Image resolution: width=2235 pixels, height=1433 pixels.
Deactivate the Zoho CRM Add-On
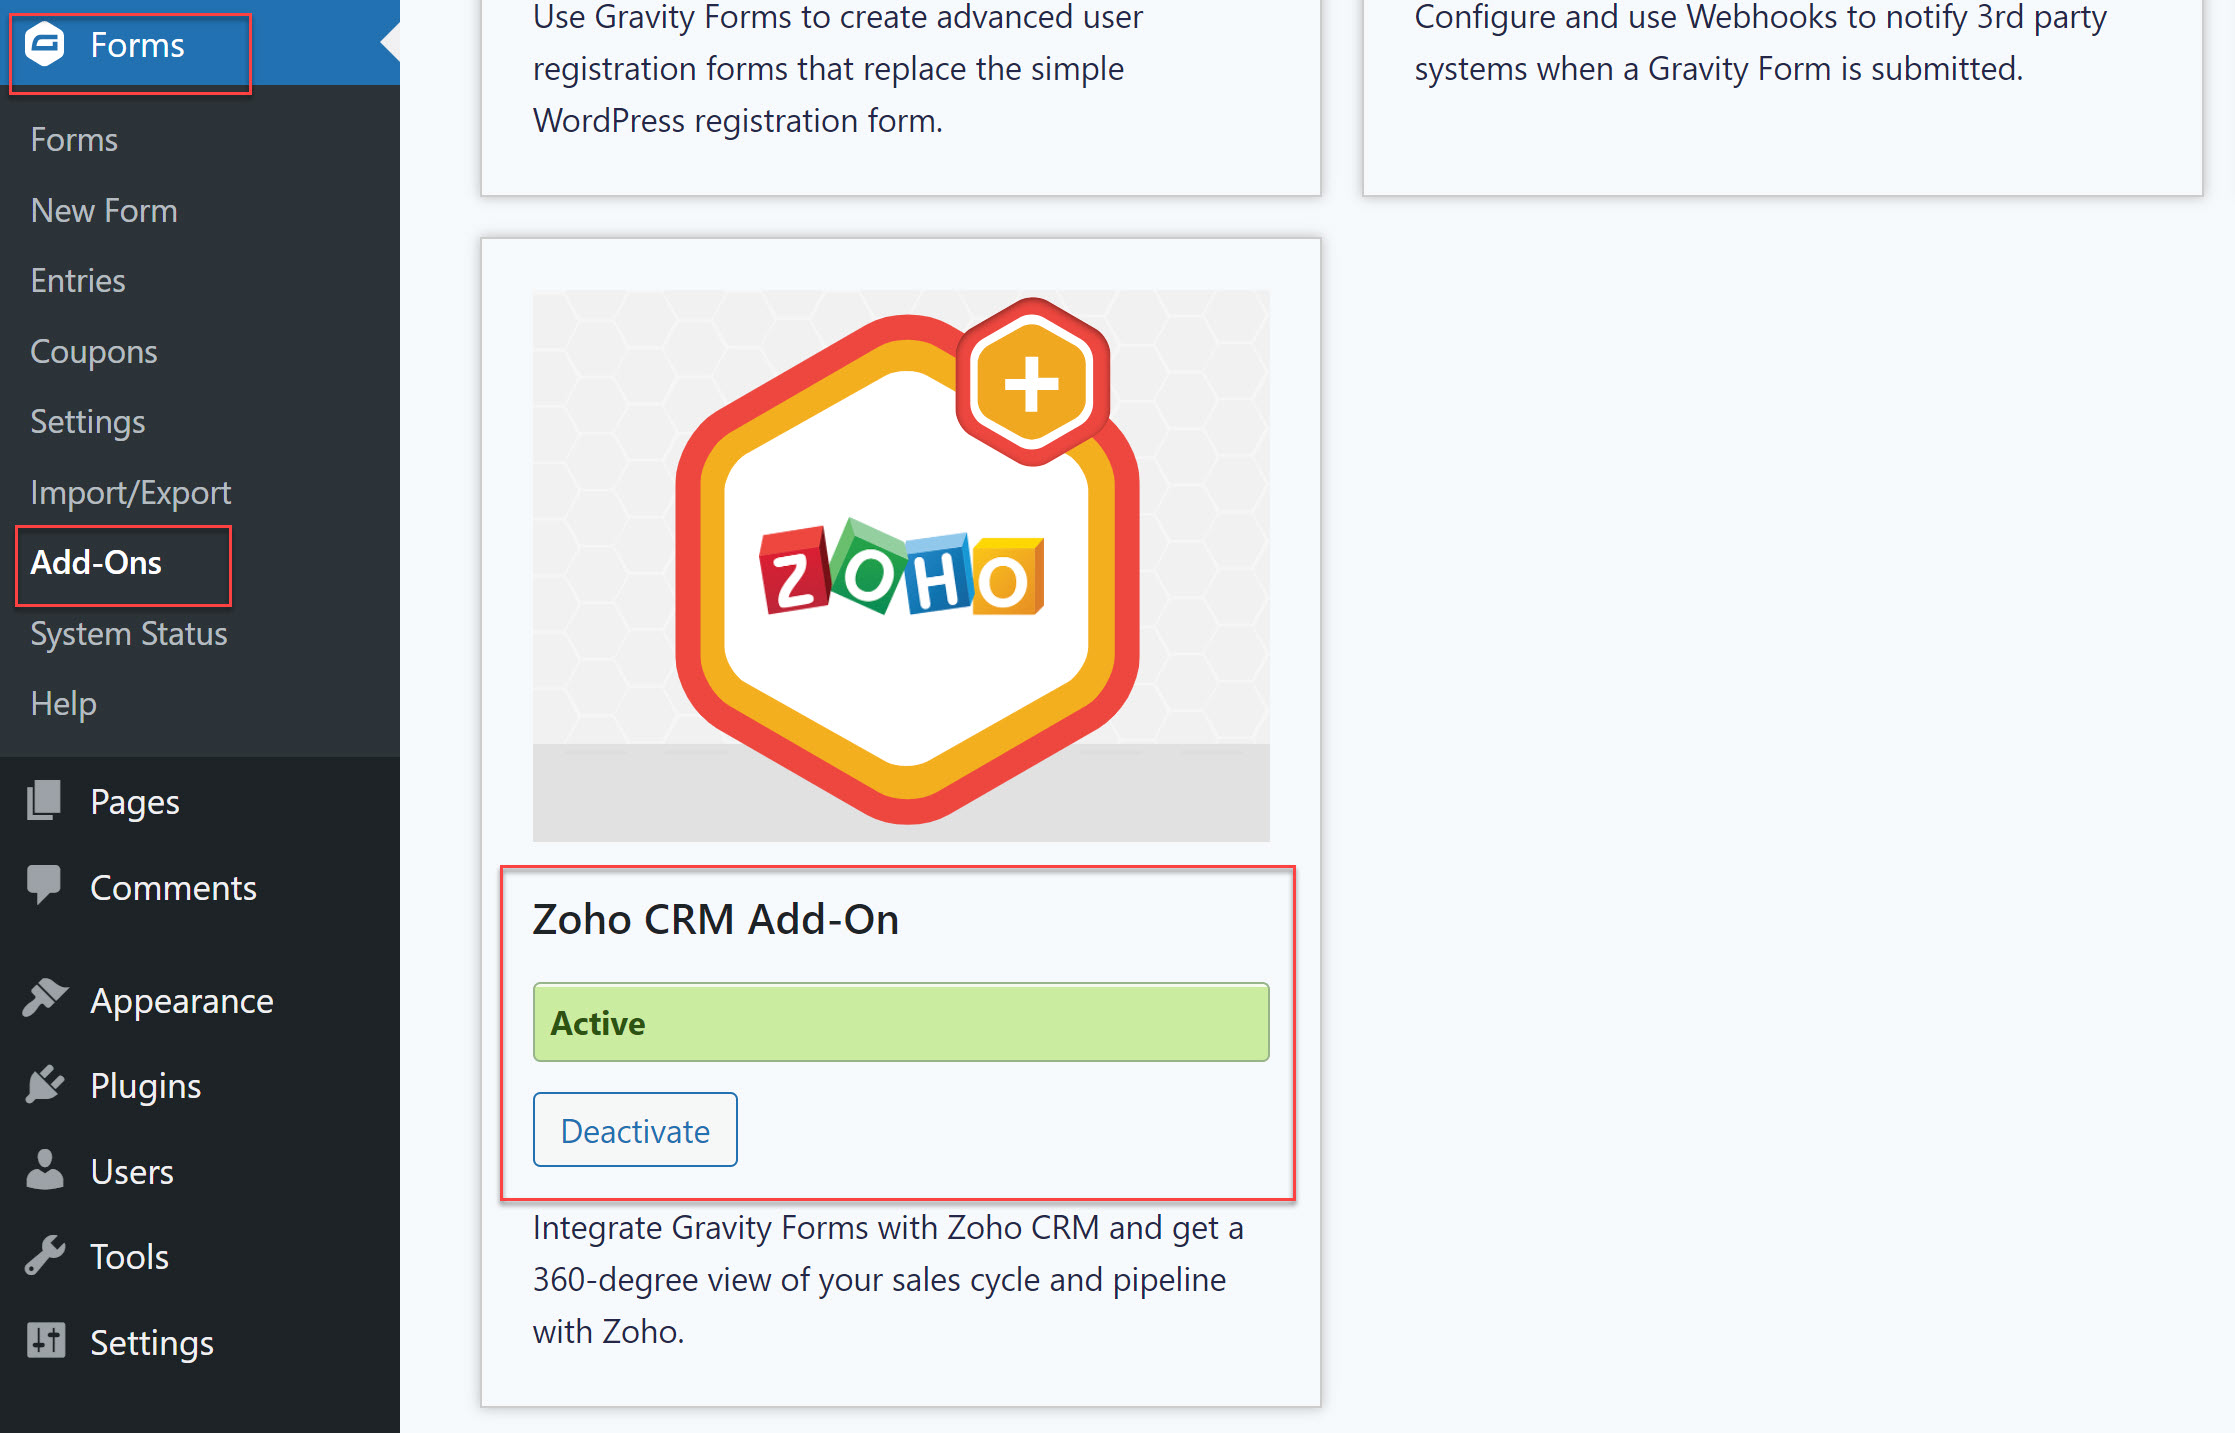tap(635, 1130)
